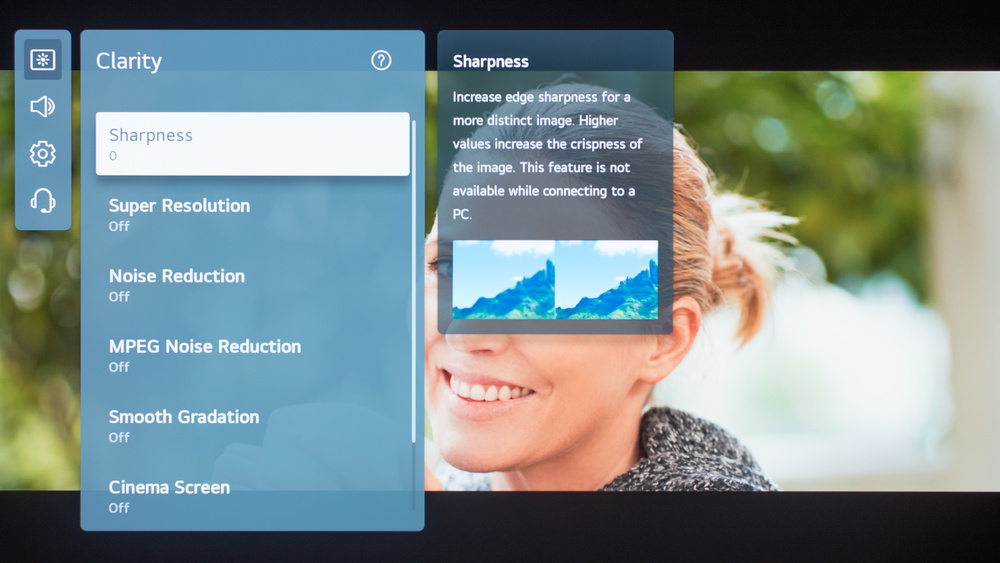
Task: Click the Clarity menu scrollbar
Action: [414, 280]
